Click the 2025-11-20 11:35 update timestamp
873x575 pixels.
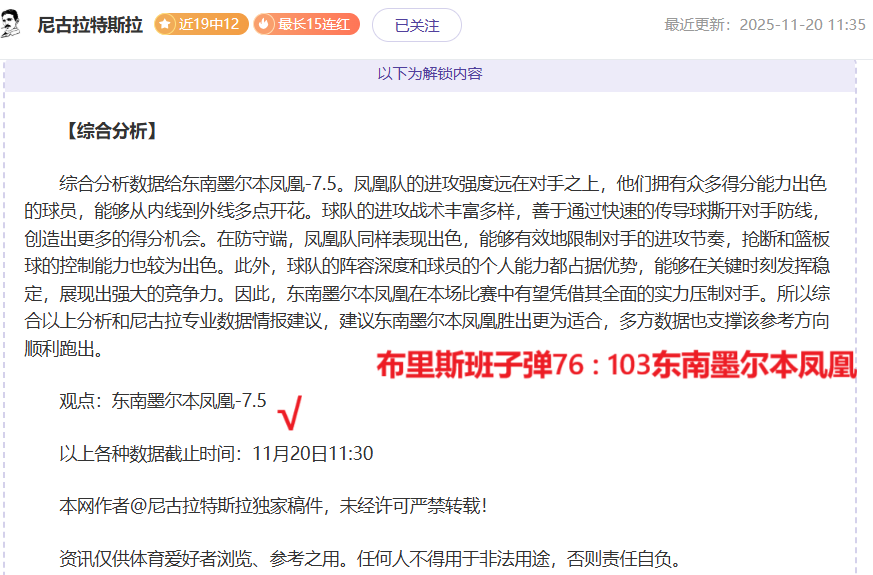pyautogui.click(x=802, y=25)
